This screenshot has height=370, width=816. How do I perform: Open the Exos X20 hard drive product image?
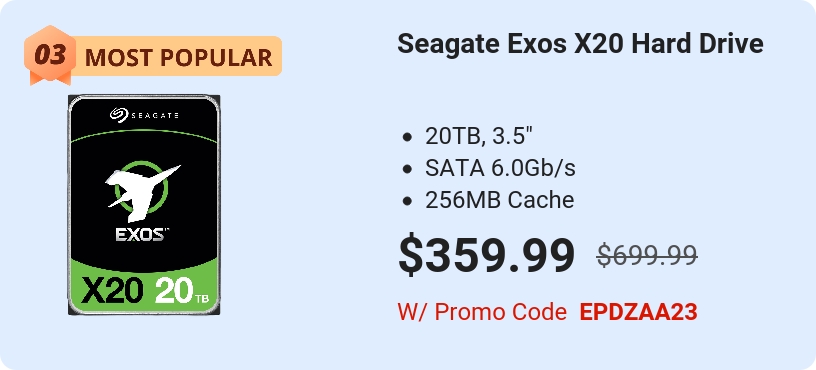tap(144, 205)
